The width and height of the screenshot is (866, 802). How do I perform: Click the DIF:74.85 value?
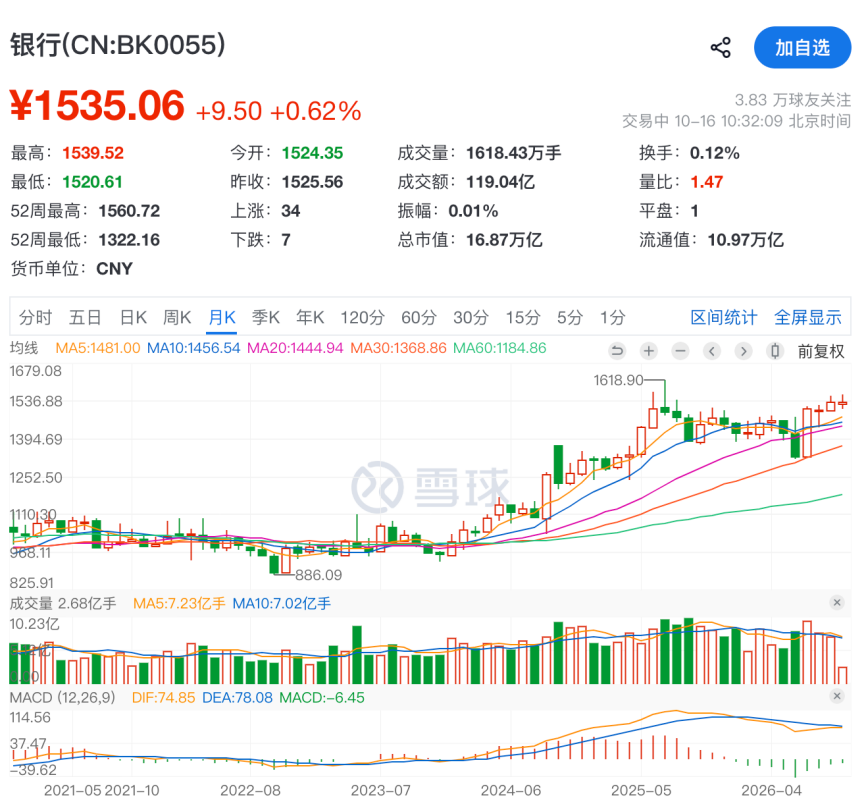(163, 698)
